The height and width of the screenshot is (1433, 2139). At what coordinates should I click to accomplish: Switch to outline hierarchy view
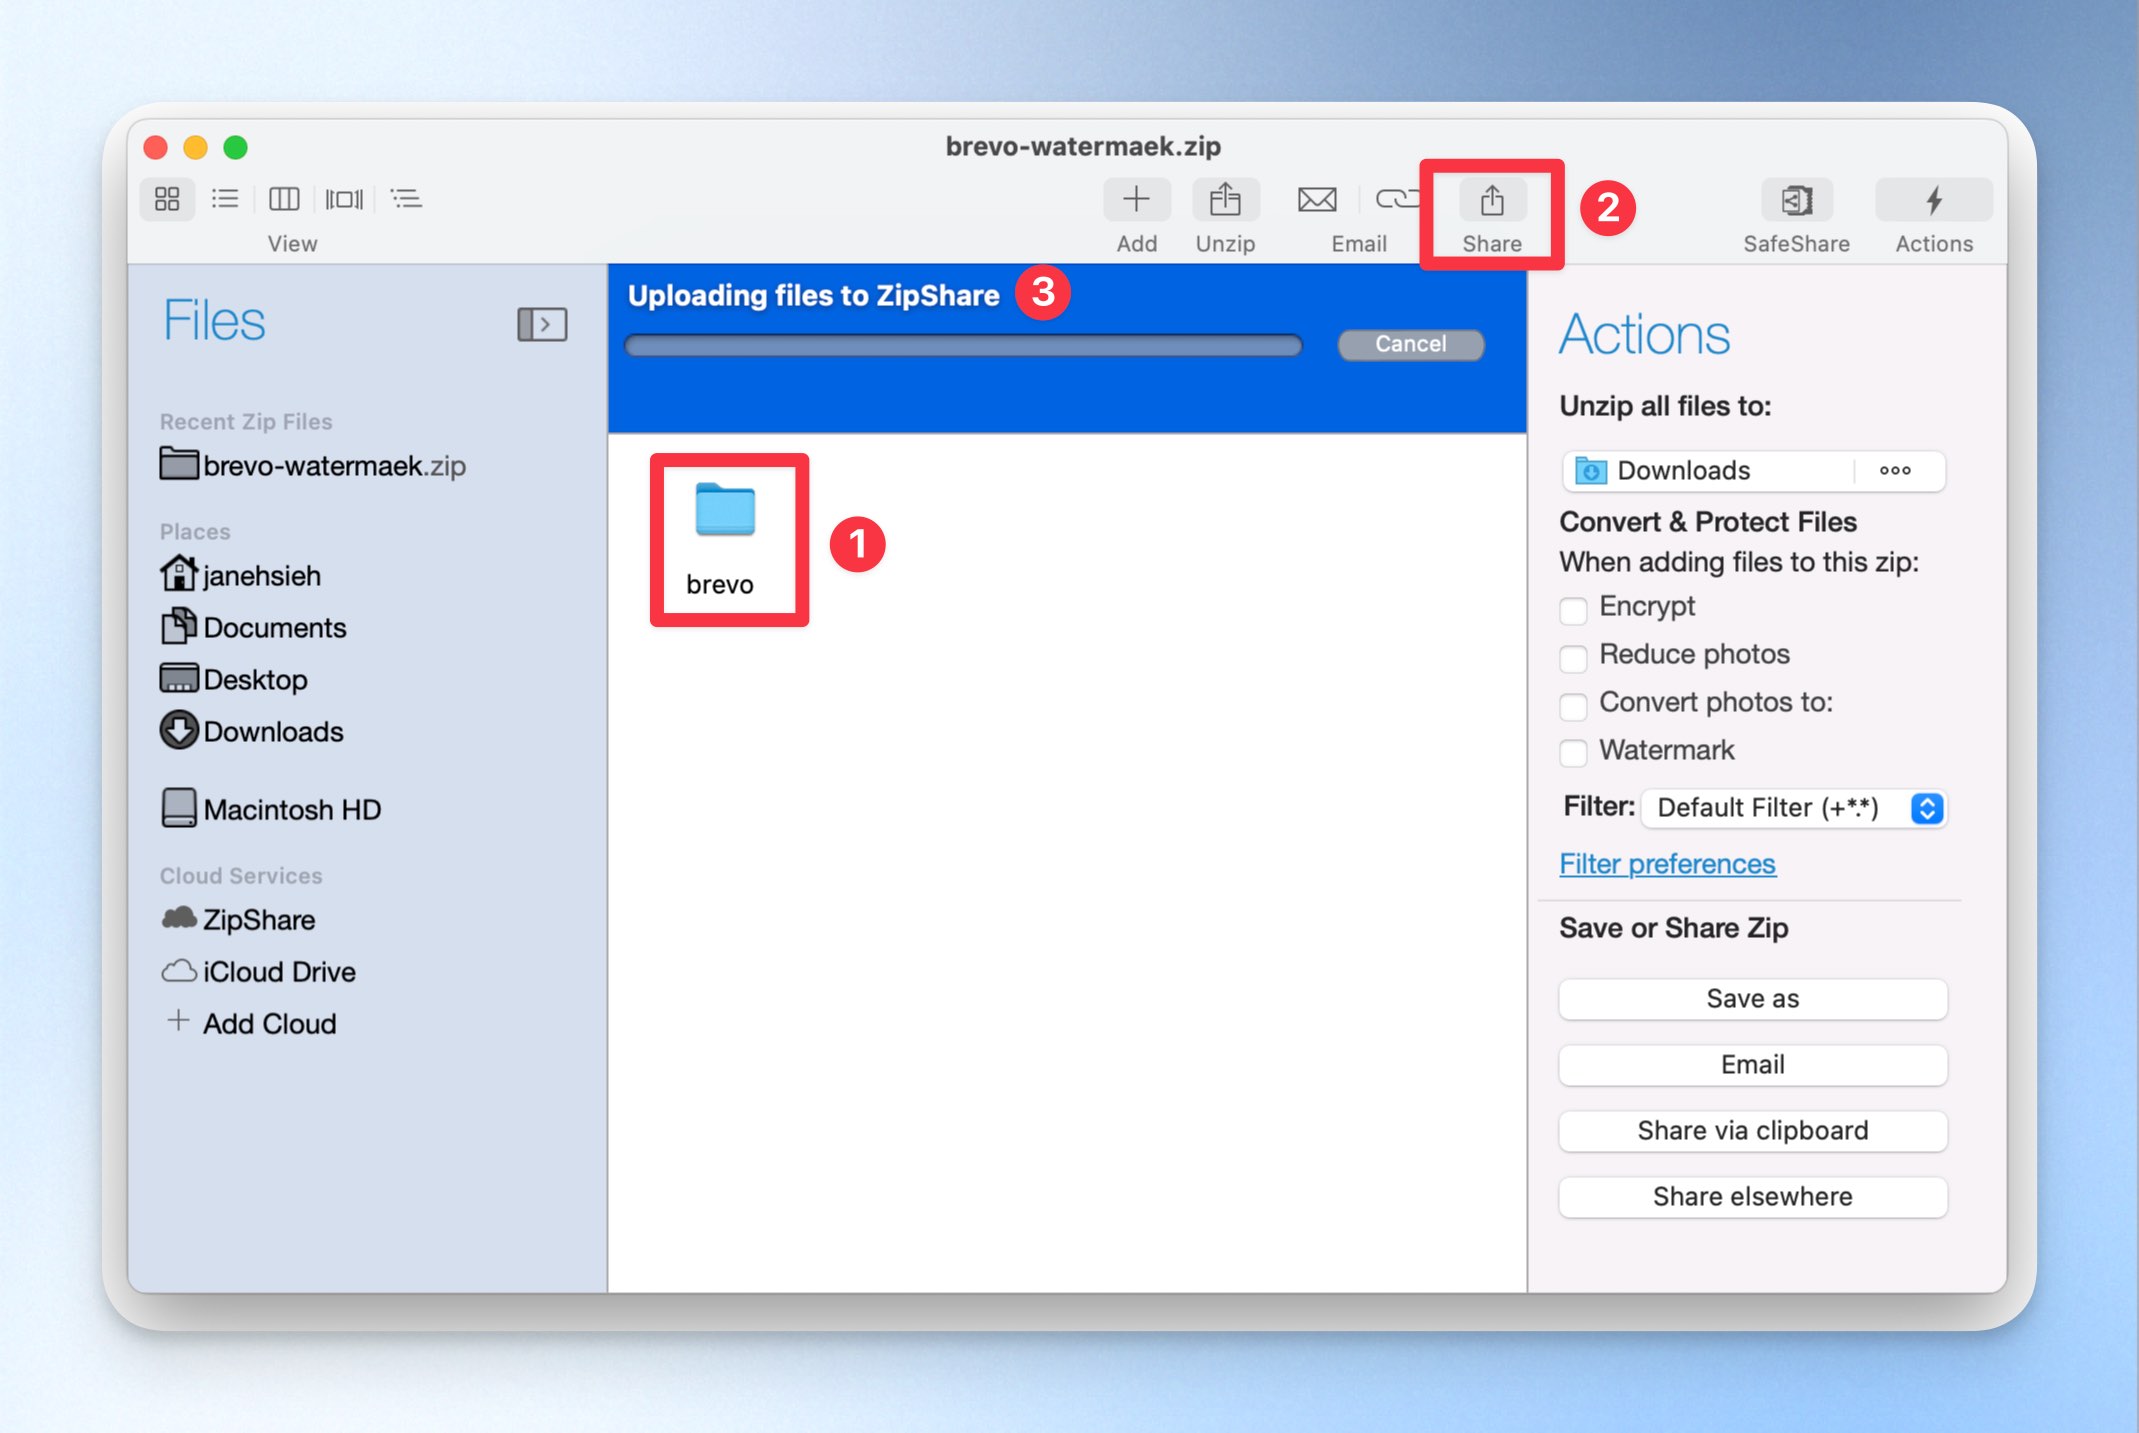[406, 199]
